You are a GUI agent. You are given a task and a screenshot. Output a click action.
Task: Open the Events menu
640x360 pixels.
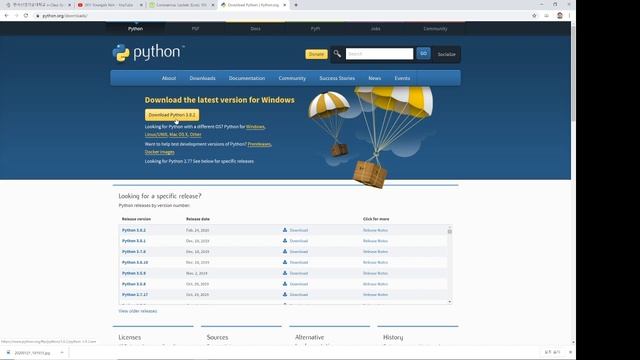402,78
